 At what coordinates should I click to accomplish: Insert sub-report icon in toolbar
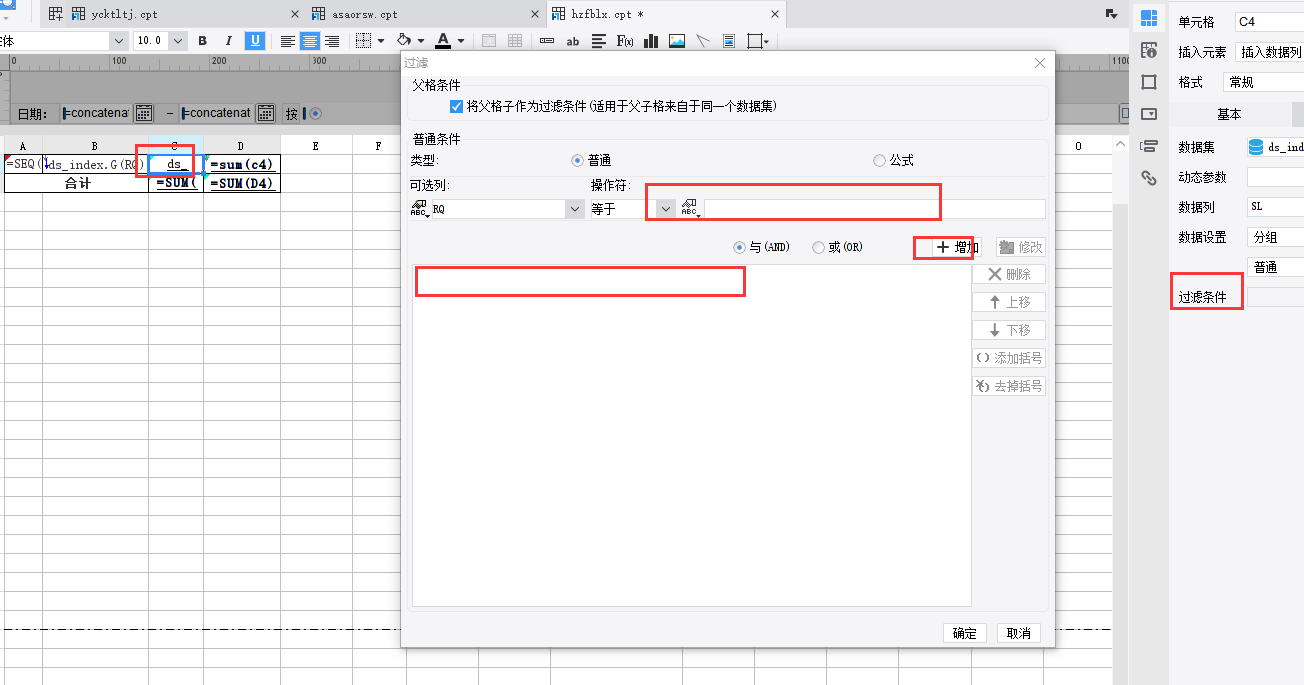(x=729, y=41)
